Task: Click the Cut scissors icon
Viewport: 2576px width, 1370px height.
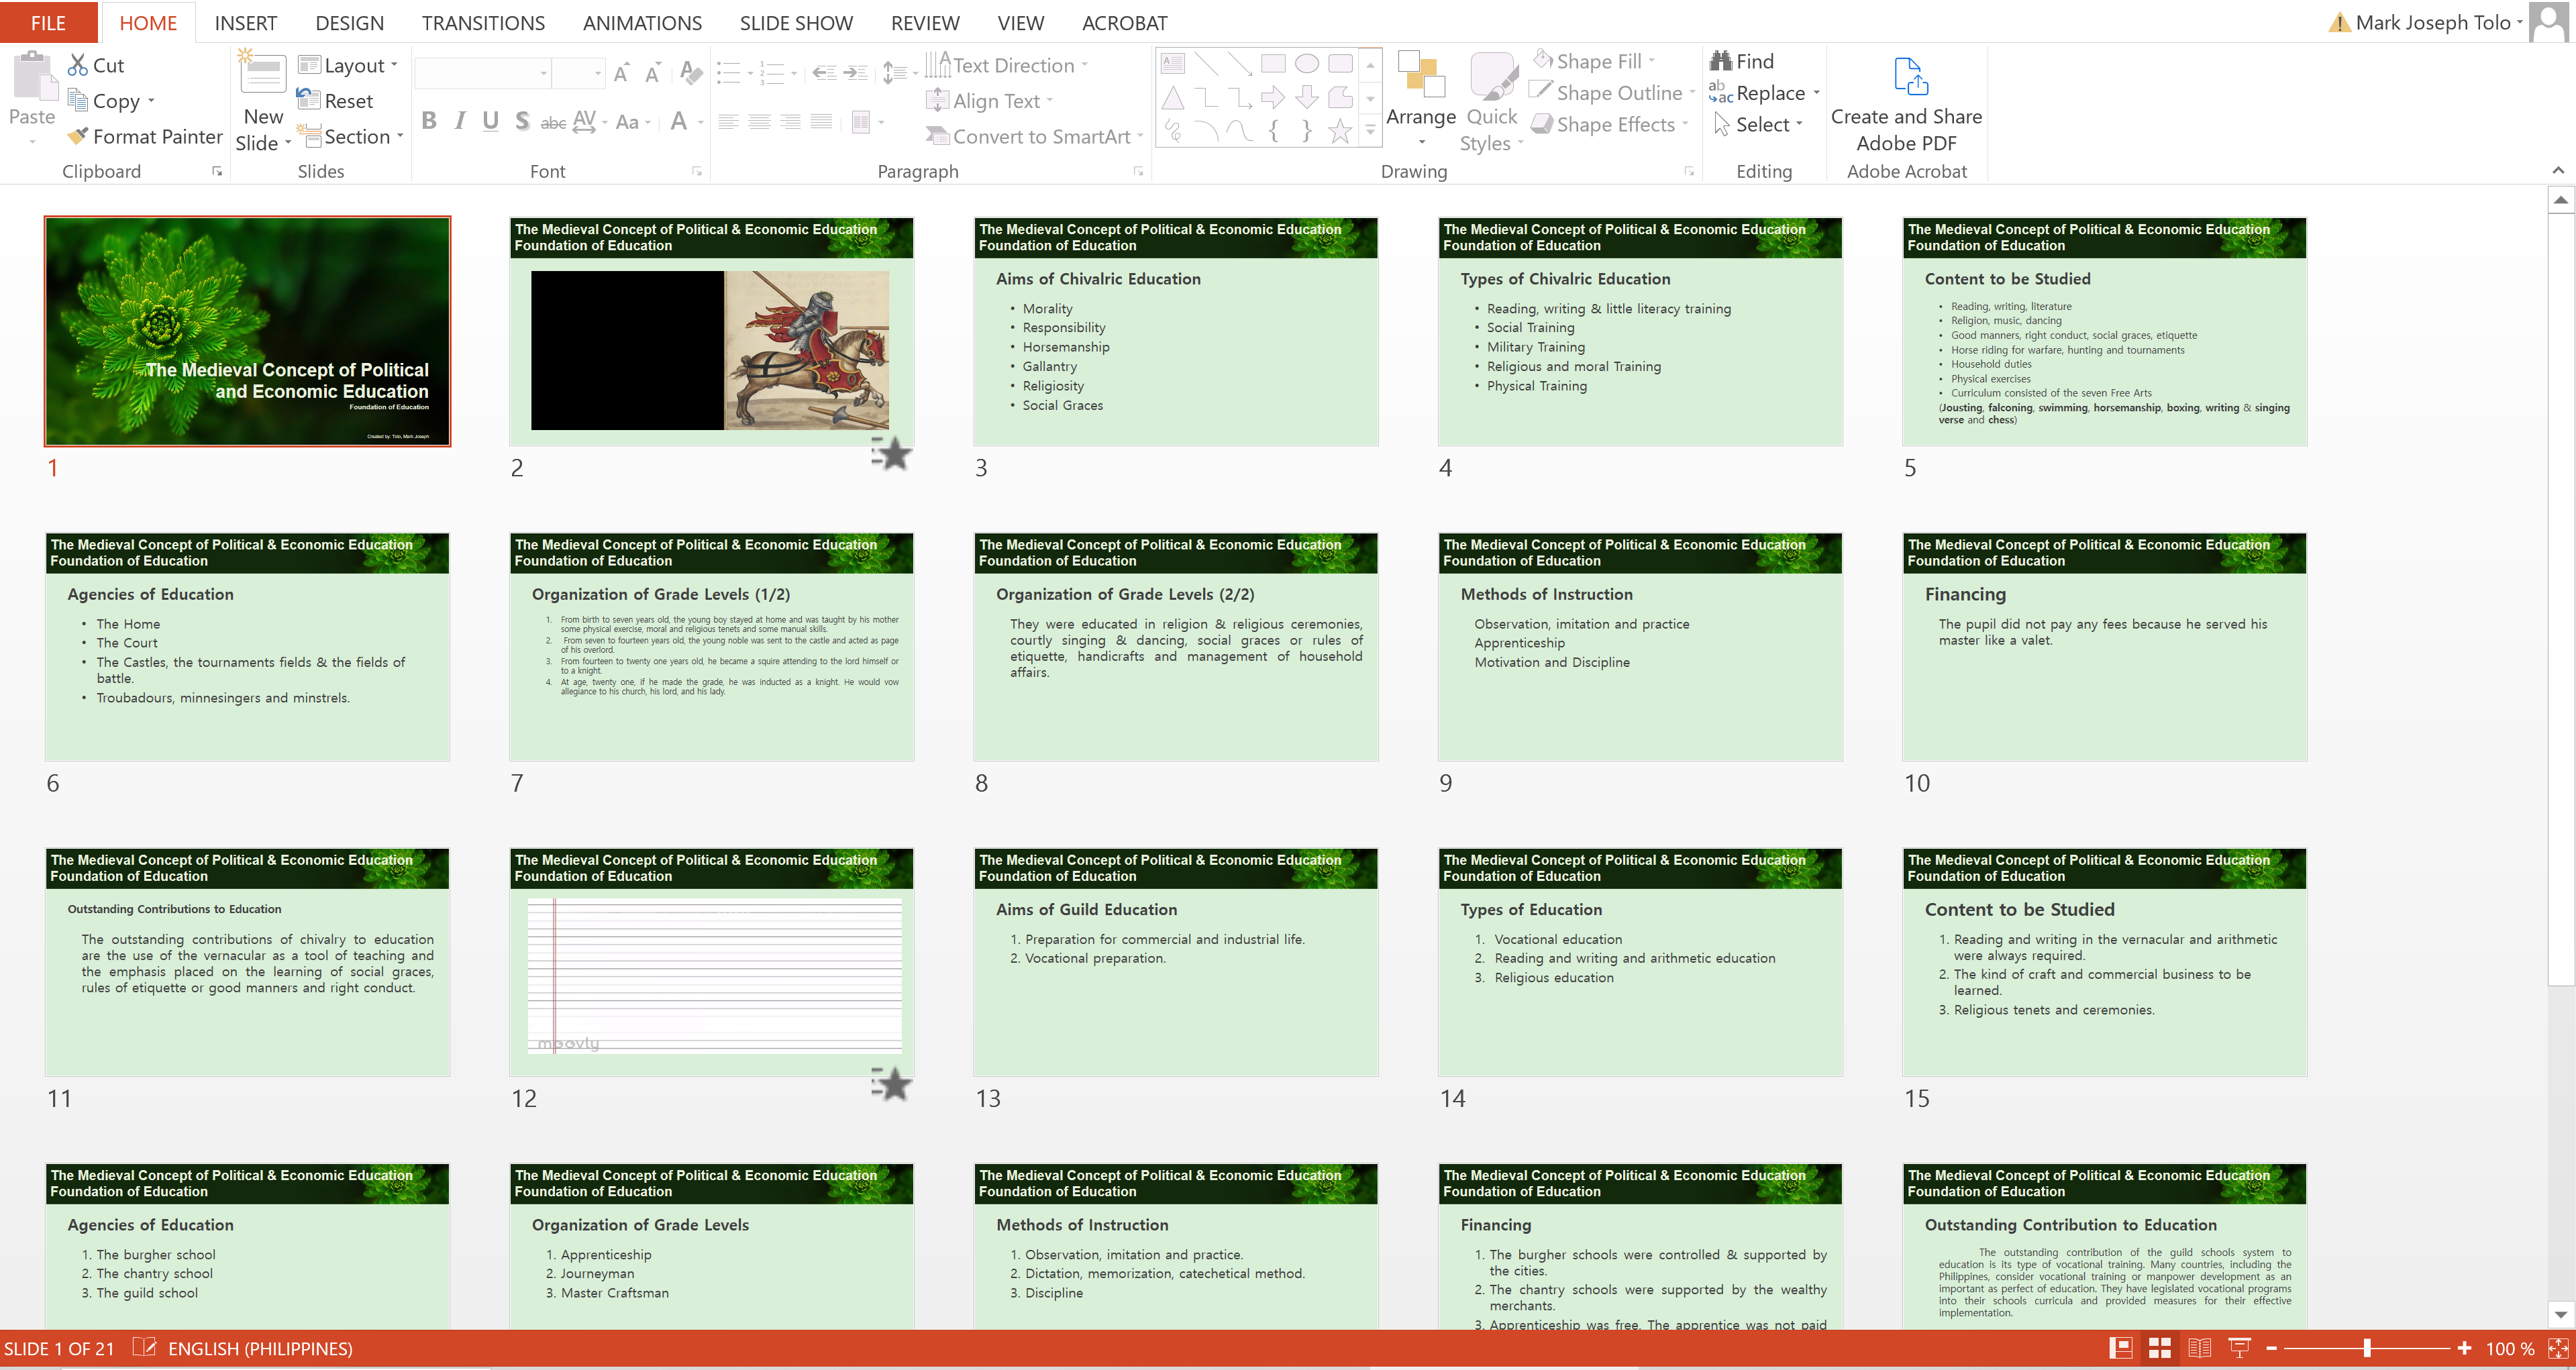Action: point(77,65)
